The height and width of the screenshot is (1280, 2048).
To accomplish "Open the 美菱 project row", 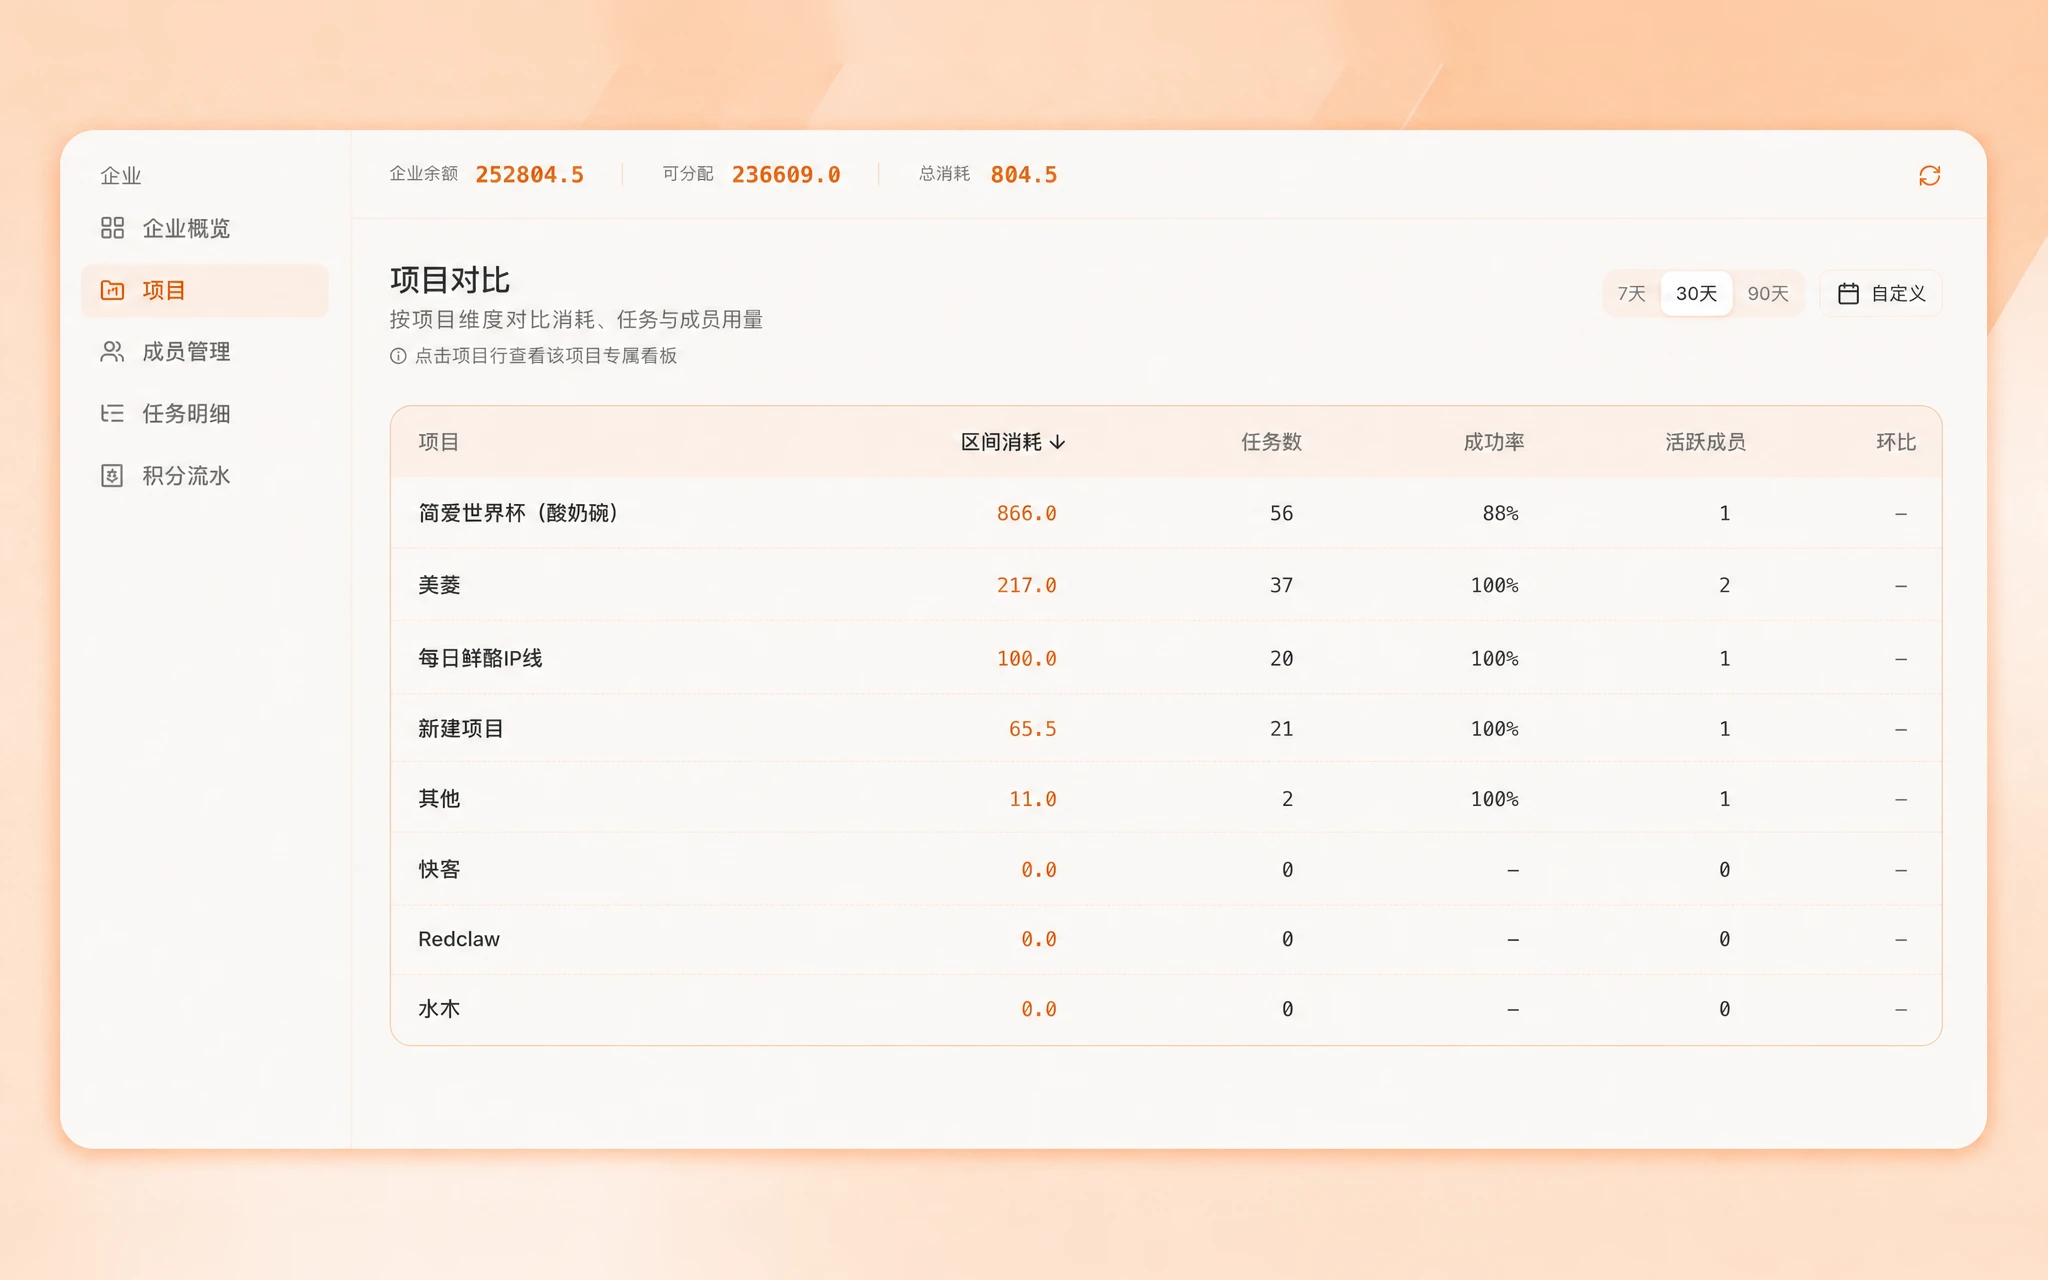I will [x=1166, y=585].
